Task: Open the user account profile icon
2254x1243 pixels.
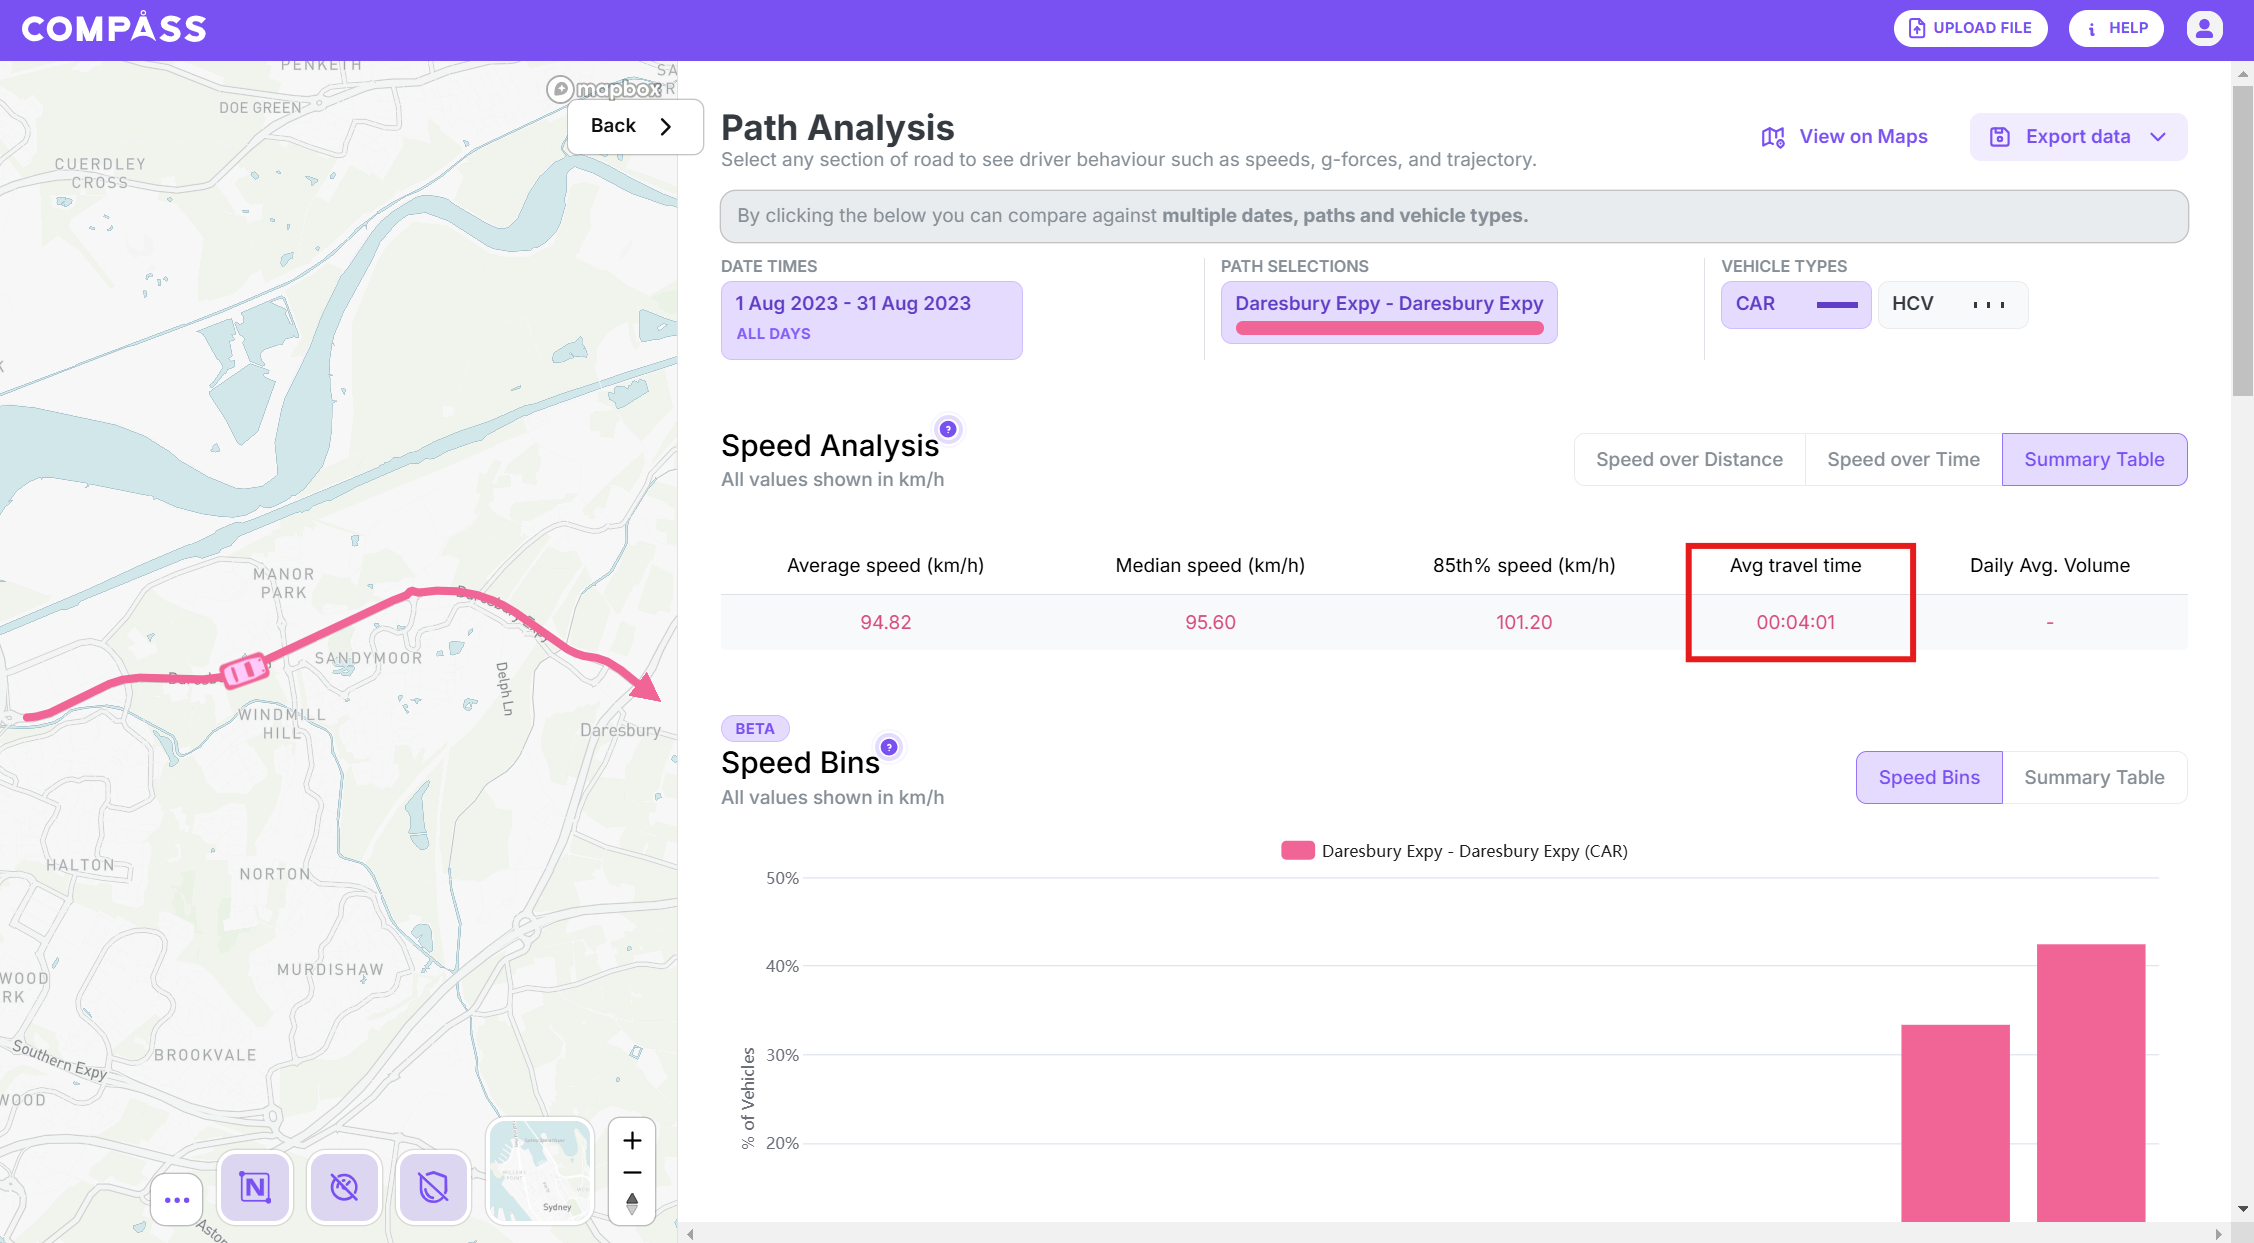Action: pyautogui.click(x=2204, y=28)
